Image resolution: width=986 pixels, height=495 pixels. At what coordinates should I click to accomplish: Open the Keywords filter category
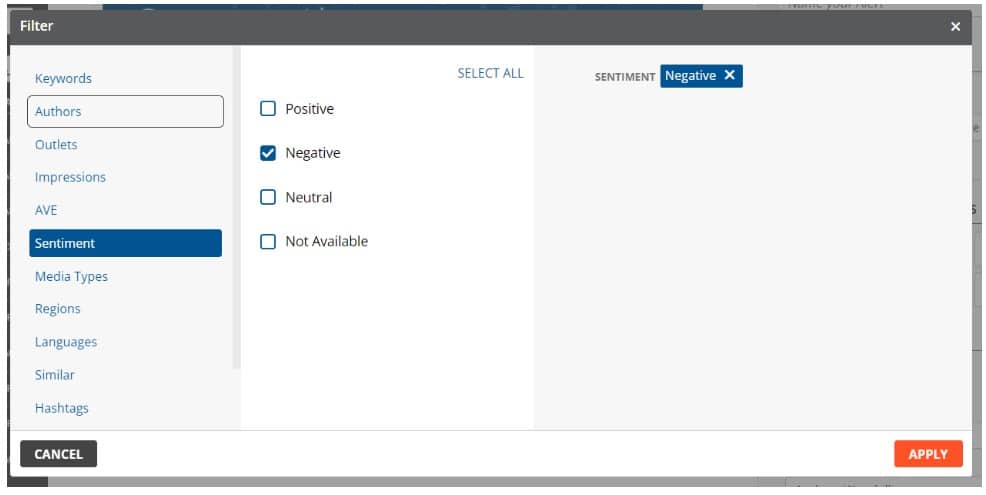pyautogui.click(x=63, y=79)
